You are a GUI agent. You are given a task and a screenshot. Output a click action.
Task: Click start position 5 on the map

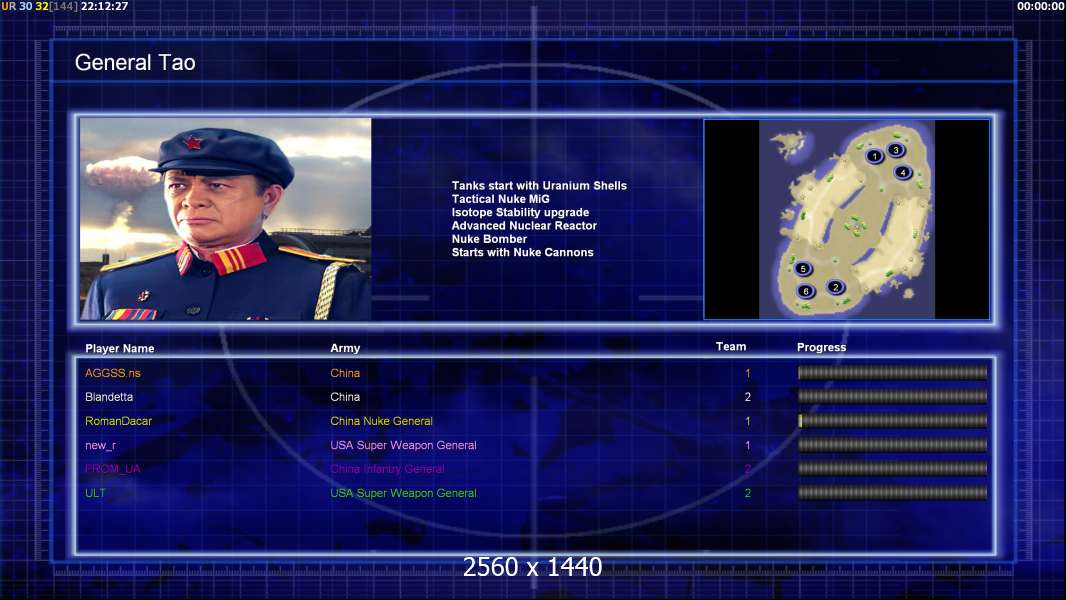(x=803, y=268)
